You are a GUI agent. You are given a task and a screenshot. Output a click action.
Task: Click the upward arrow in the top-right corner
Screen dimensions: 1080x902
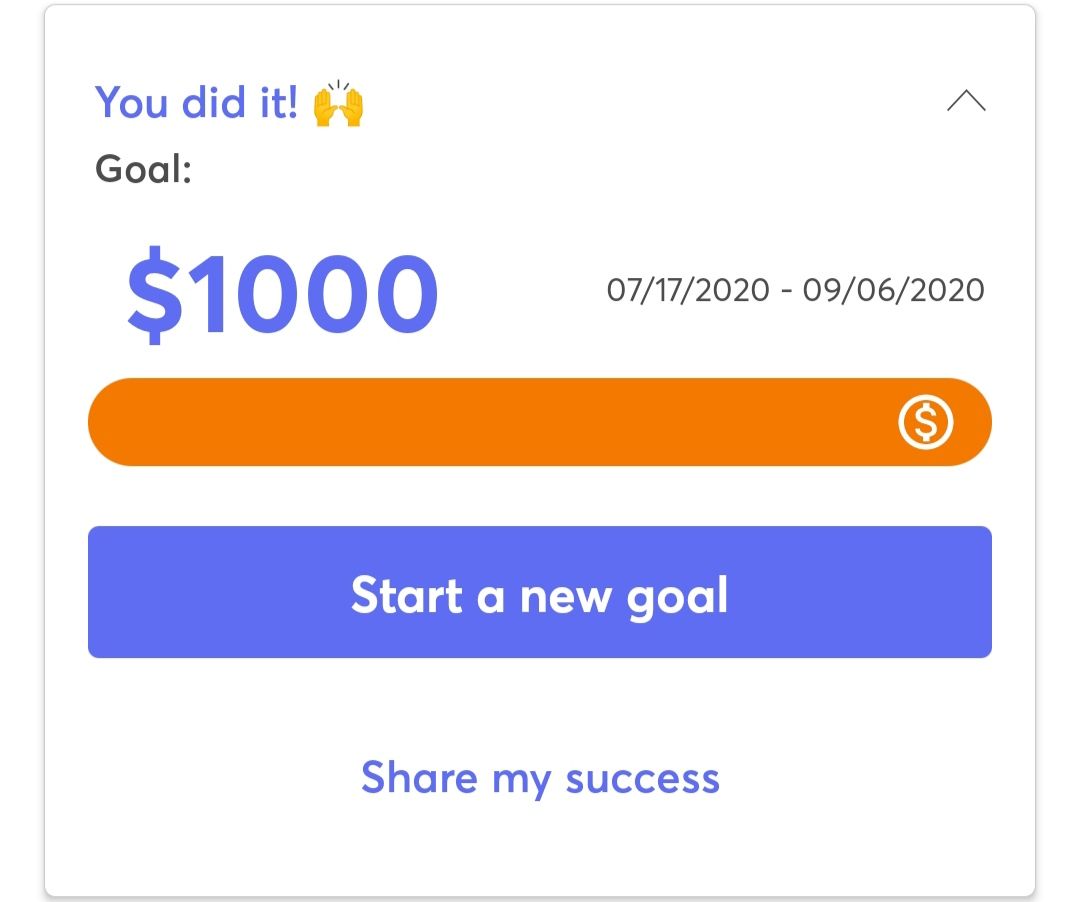point(966,101)
